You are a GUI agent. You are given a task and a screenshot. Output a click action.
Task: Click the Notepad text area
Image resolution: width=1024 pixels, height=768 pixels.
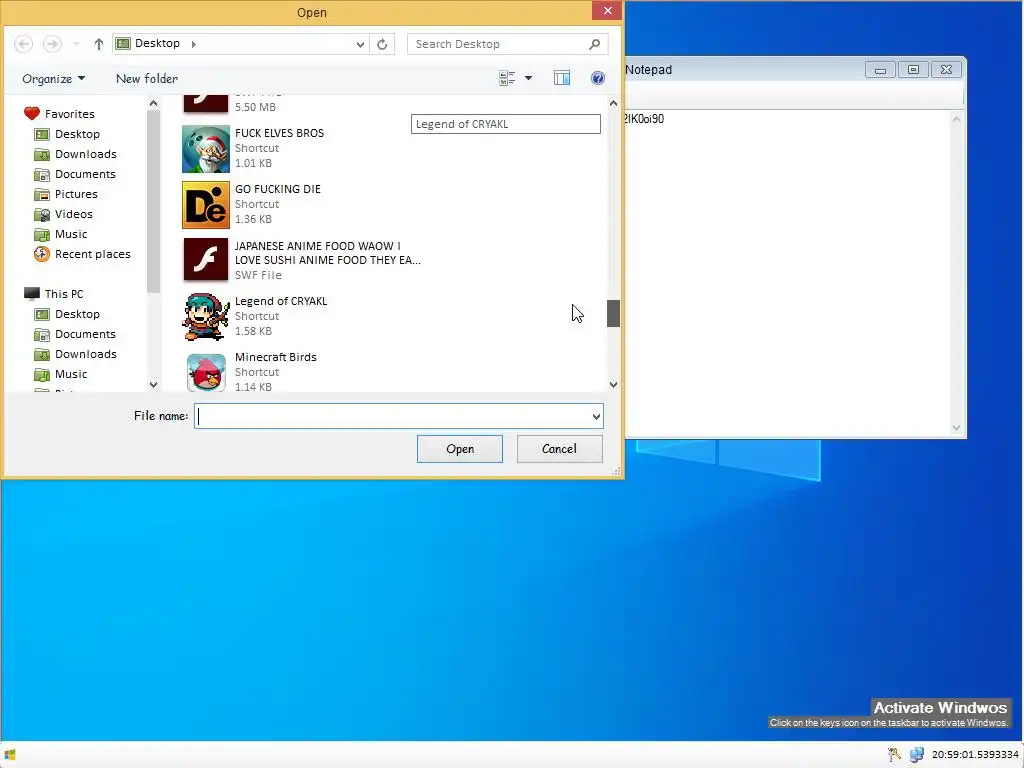pyautogui.click(x=787, y=273)
